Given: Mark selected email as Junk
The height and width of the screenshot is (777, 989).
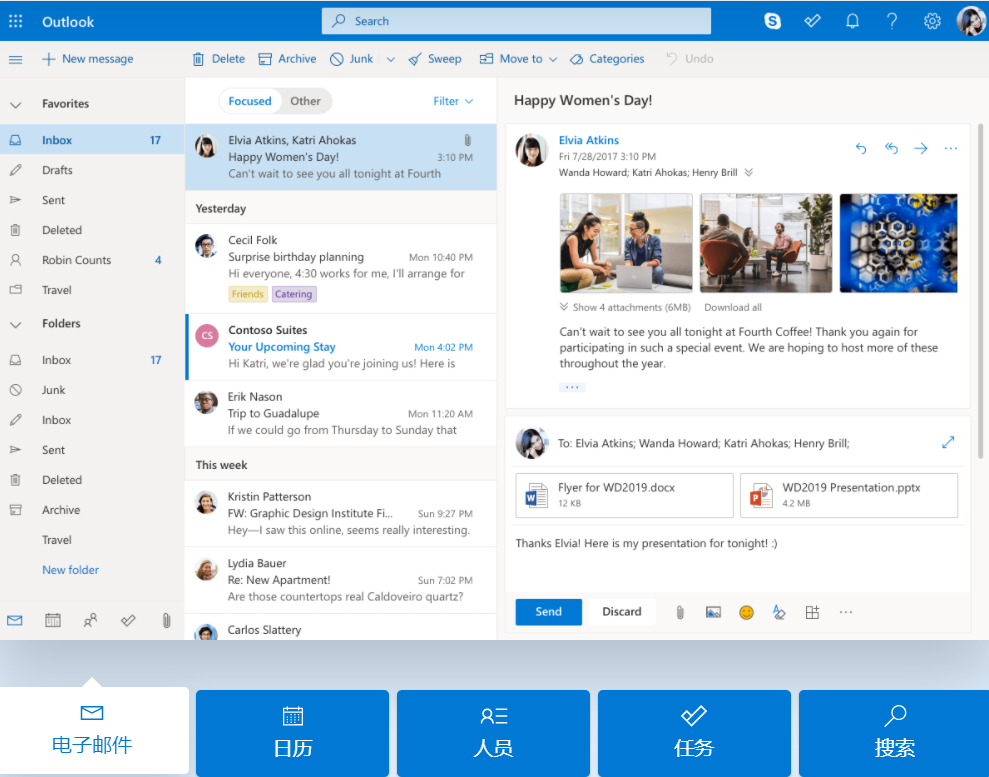Looking at the screenshot, I should pyautogui.click(x=352, y=59).
